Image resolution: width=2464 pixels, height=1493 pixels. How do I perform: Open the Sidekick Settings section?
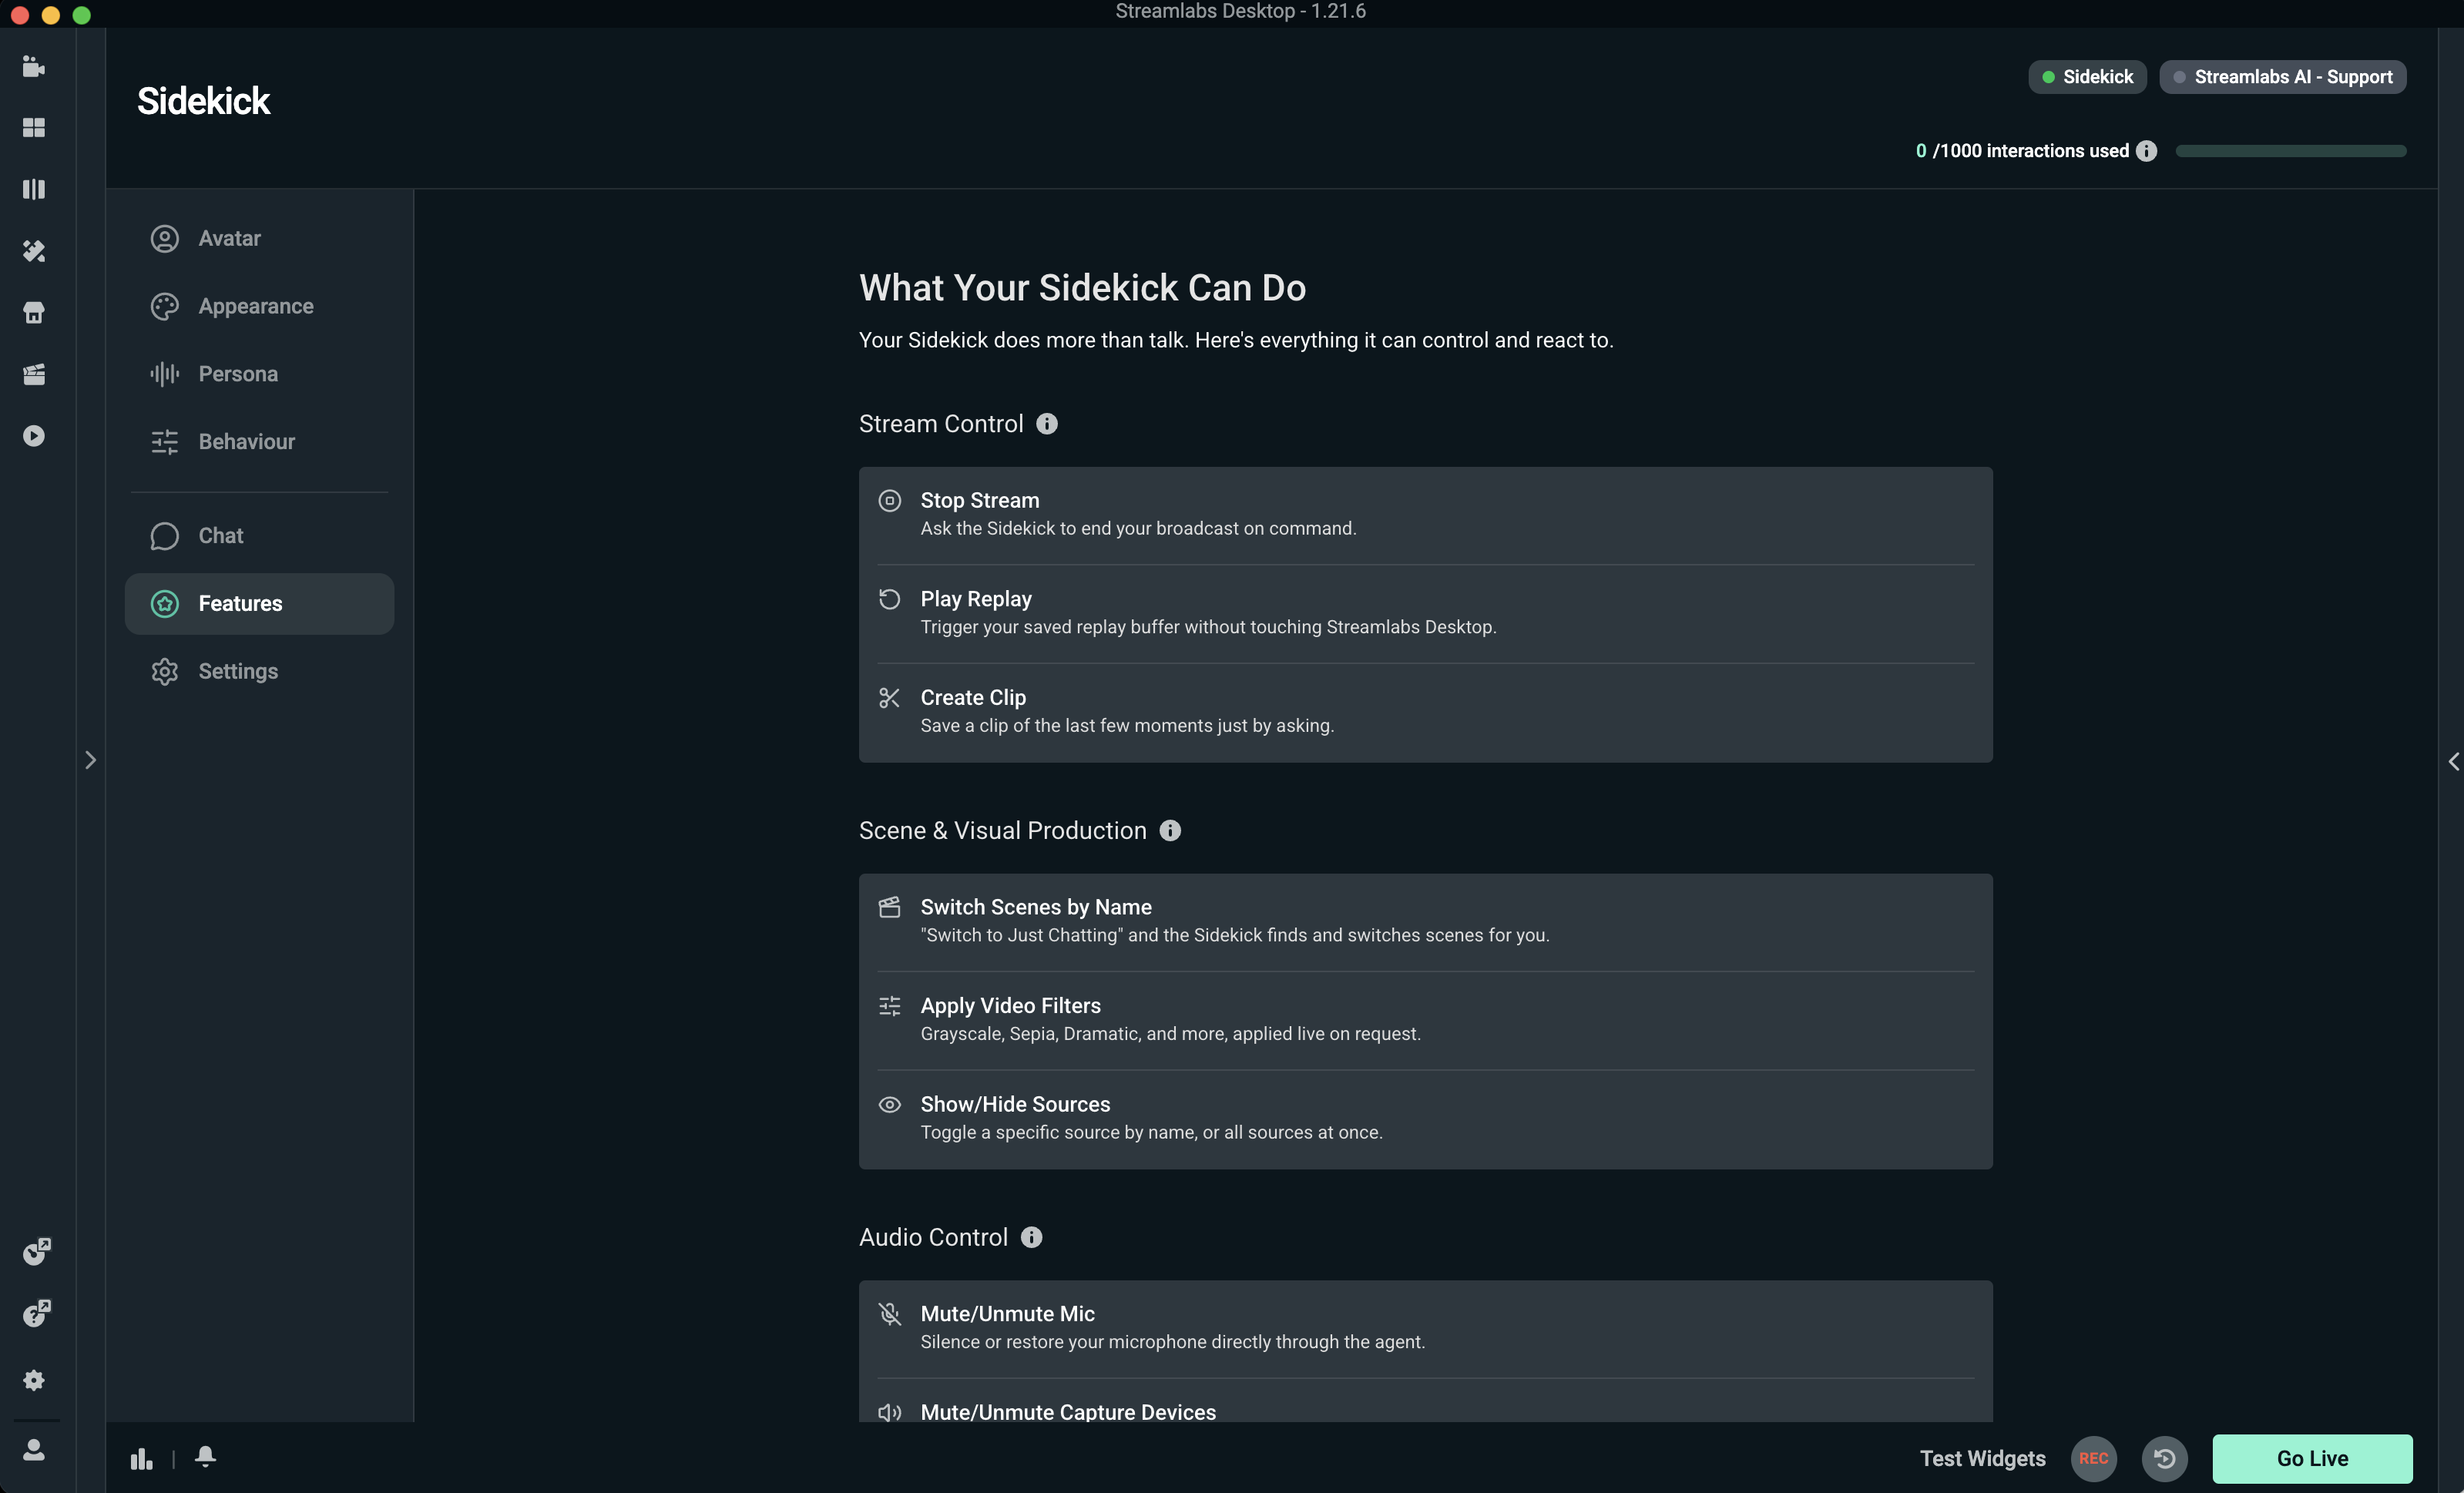(259, 671)
